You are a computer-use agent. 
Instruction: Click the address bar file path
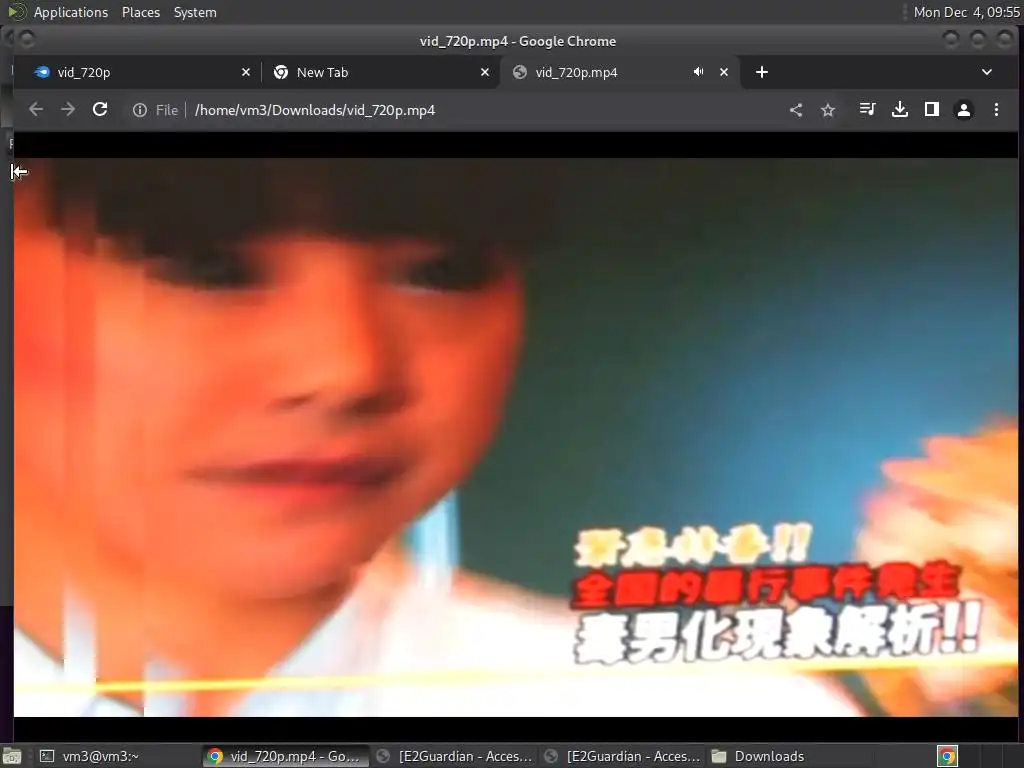(315, 110)
